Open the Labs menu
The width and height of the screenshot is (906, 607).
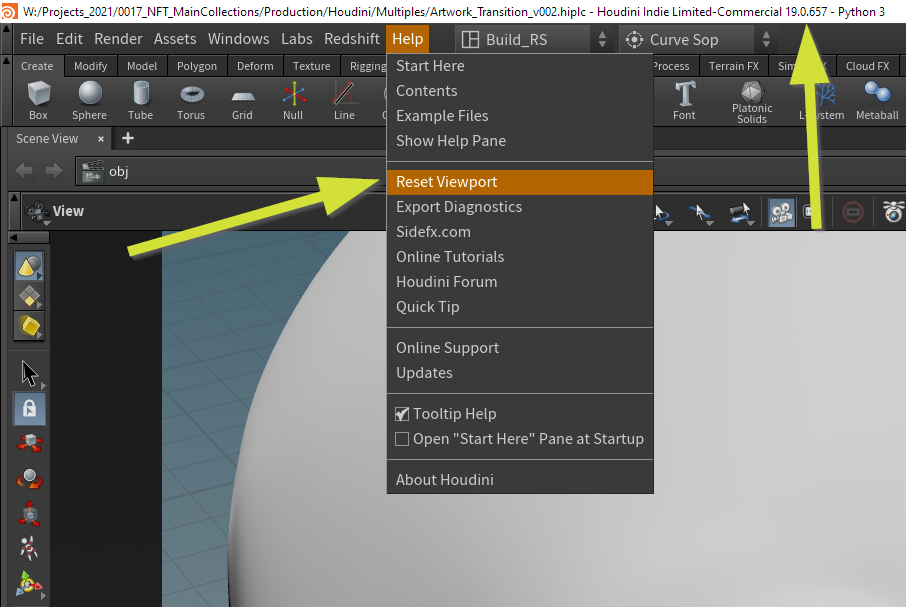(x=297, y=39)
